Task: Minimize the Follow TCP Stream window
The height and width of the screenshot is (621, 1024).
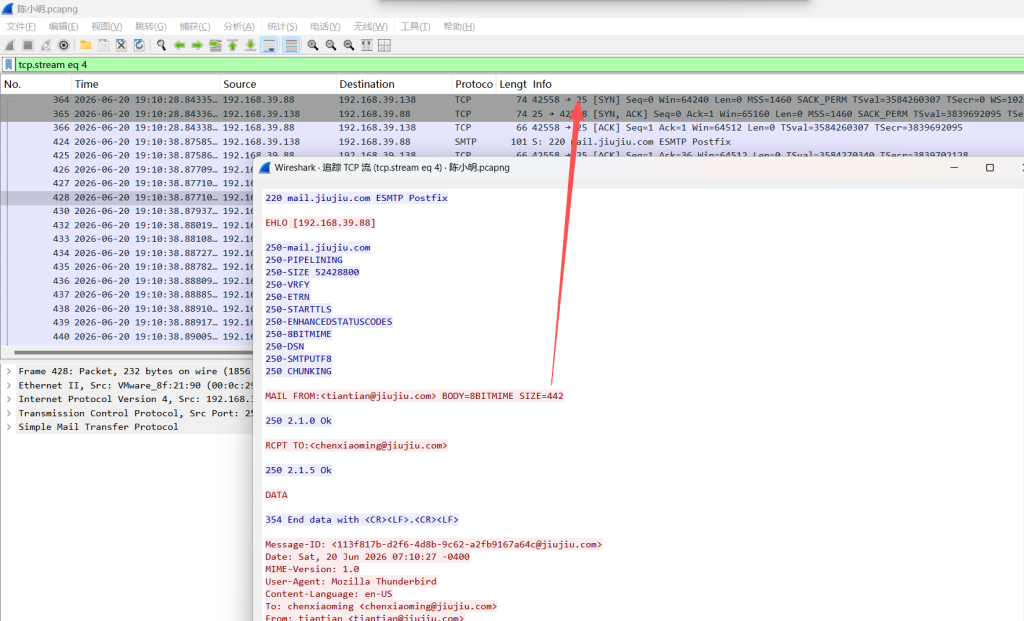Action: (x=954, y=168)
